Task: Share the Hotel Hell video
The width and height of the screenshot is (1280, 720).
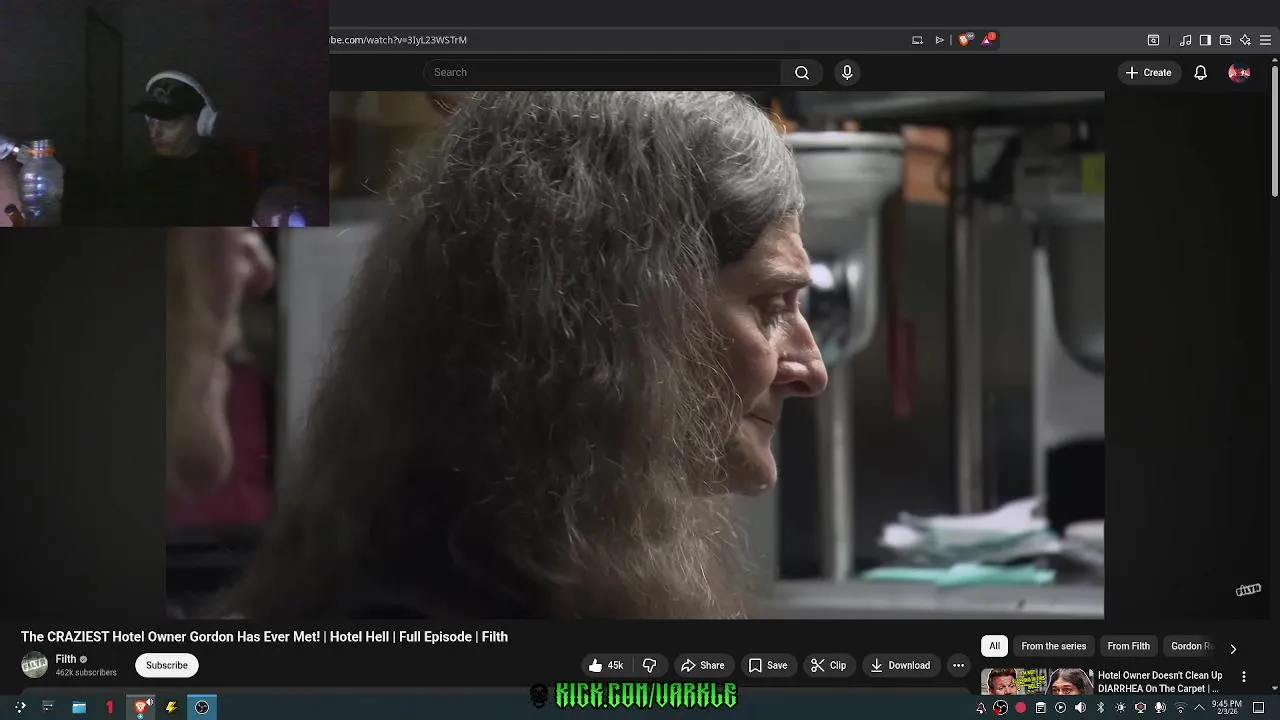Action: 702,665
